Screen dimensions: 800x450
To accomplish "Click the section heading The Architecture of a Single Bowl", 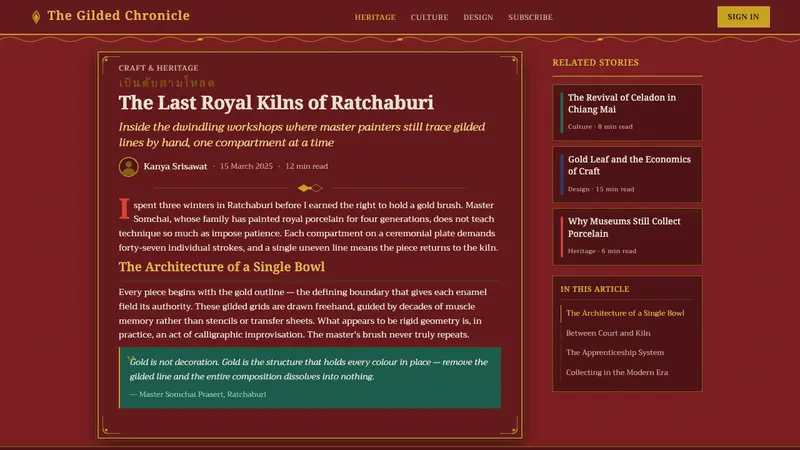I will pos(221,267).
